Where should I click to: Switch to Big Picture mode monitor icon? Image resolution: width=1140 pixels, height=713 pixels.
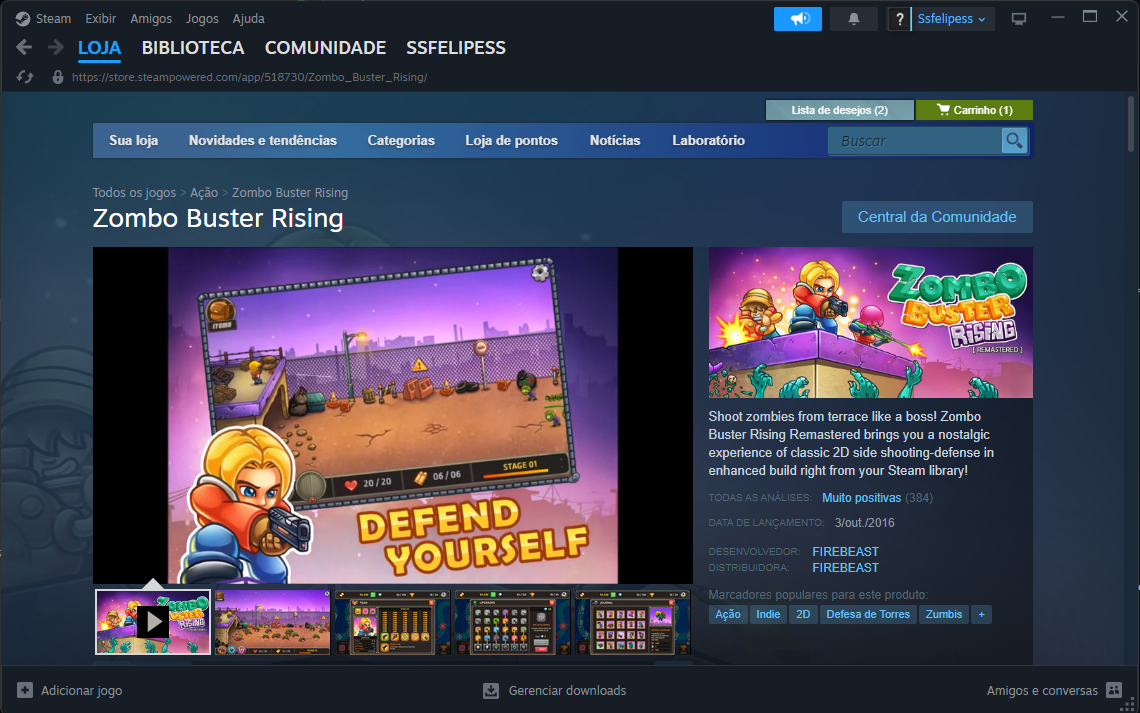[x=1019, y=19]
